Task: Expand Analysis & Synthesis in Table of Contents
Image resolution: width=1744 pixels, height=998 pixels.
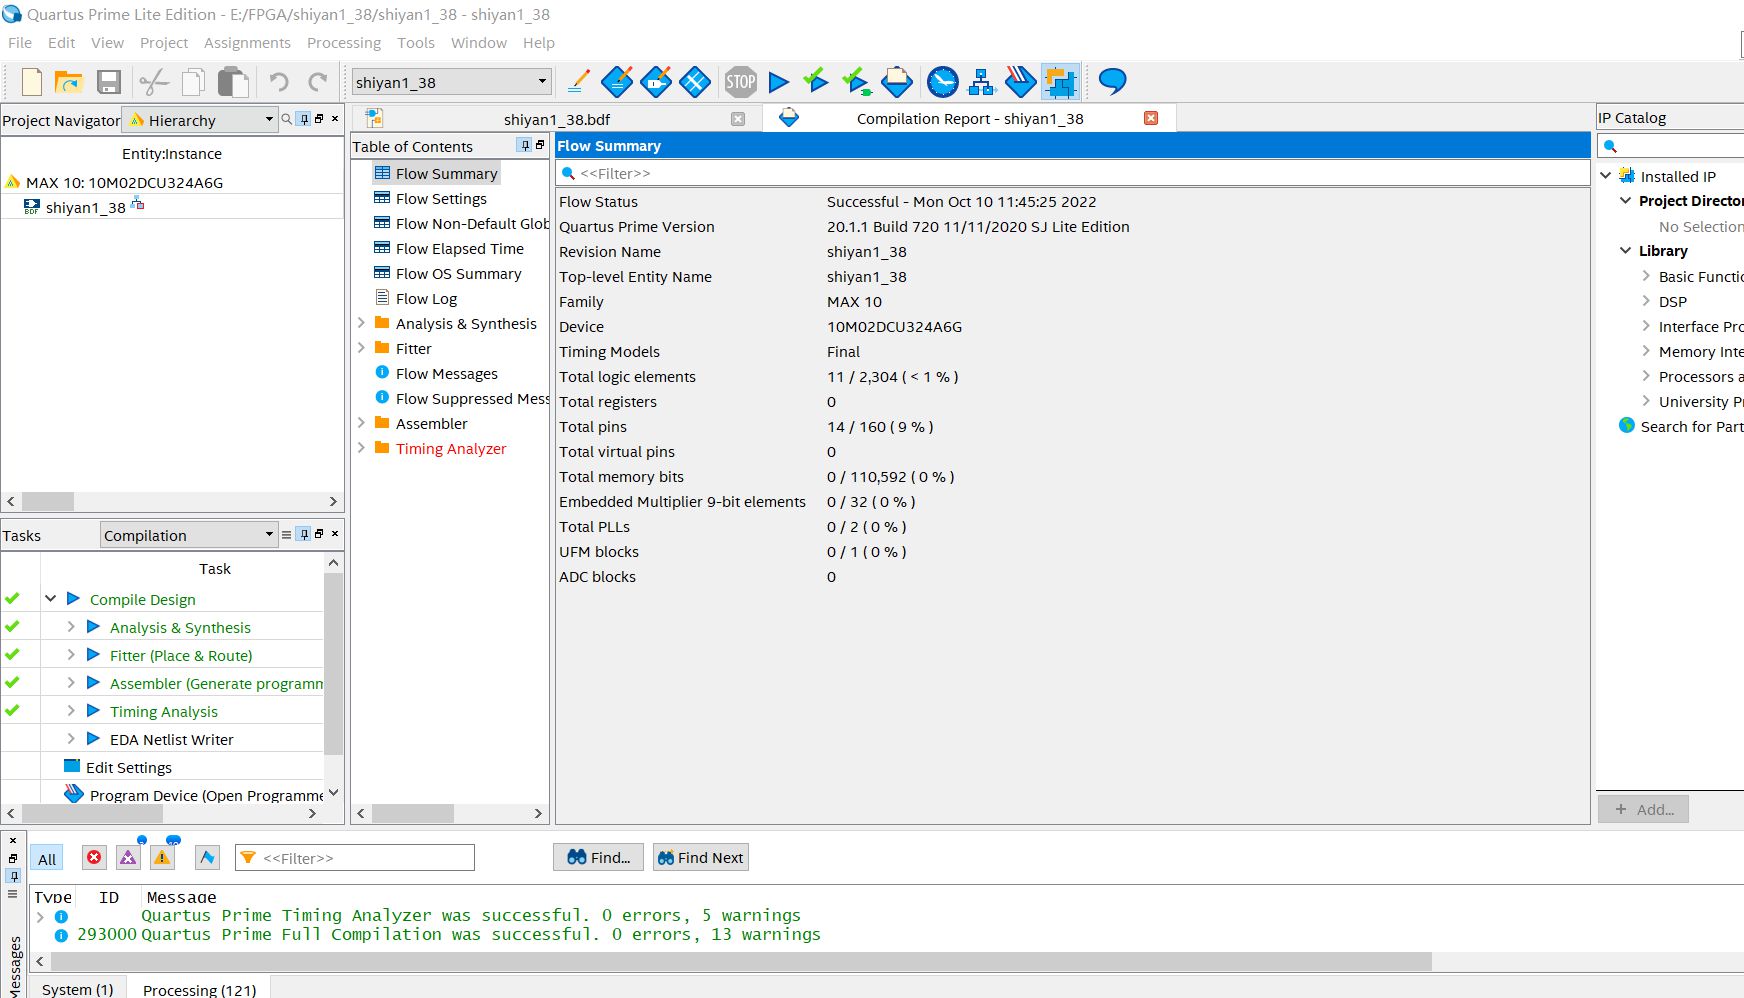Action: click(361, 323)
